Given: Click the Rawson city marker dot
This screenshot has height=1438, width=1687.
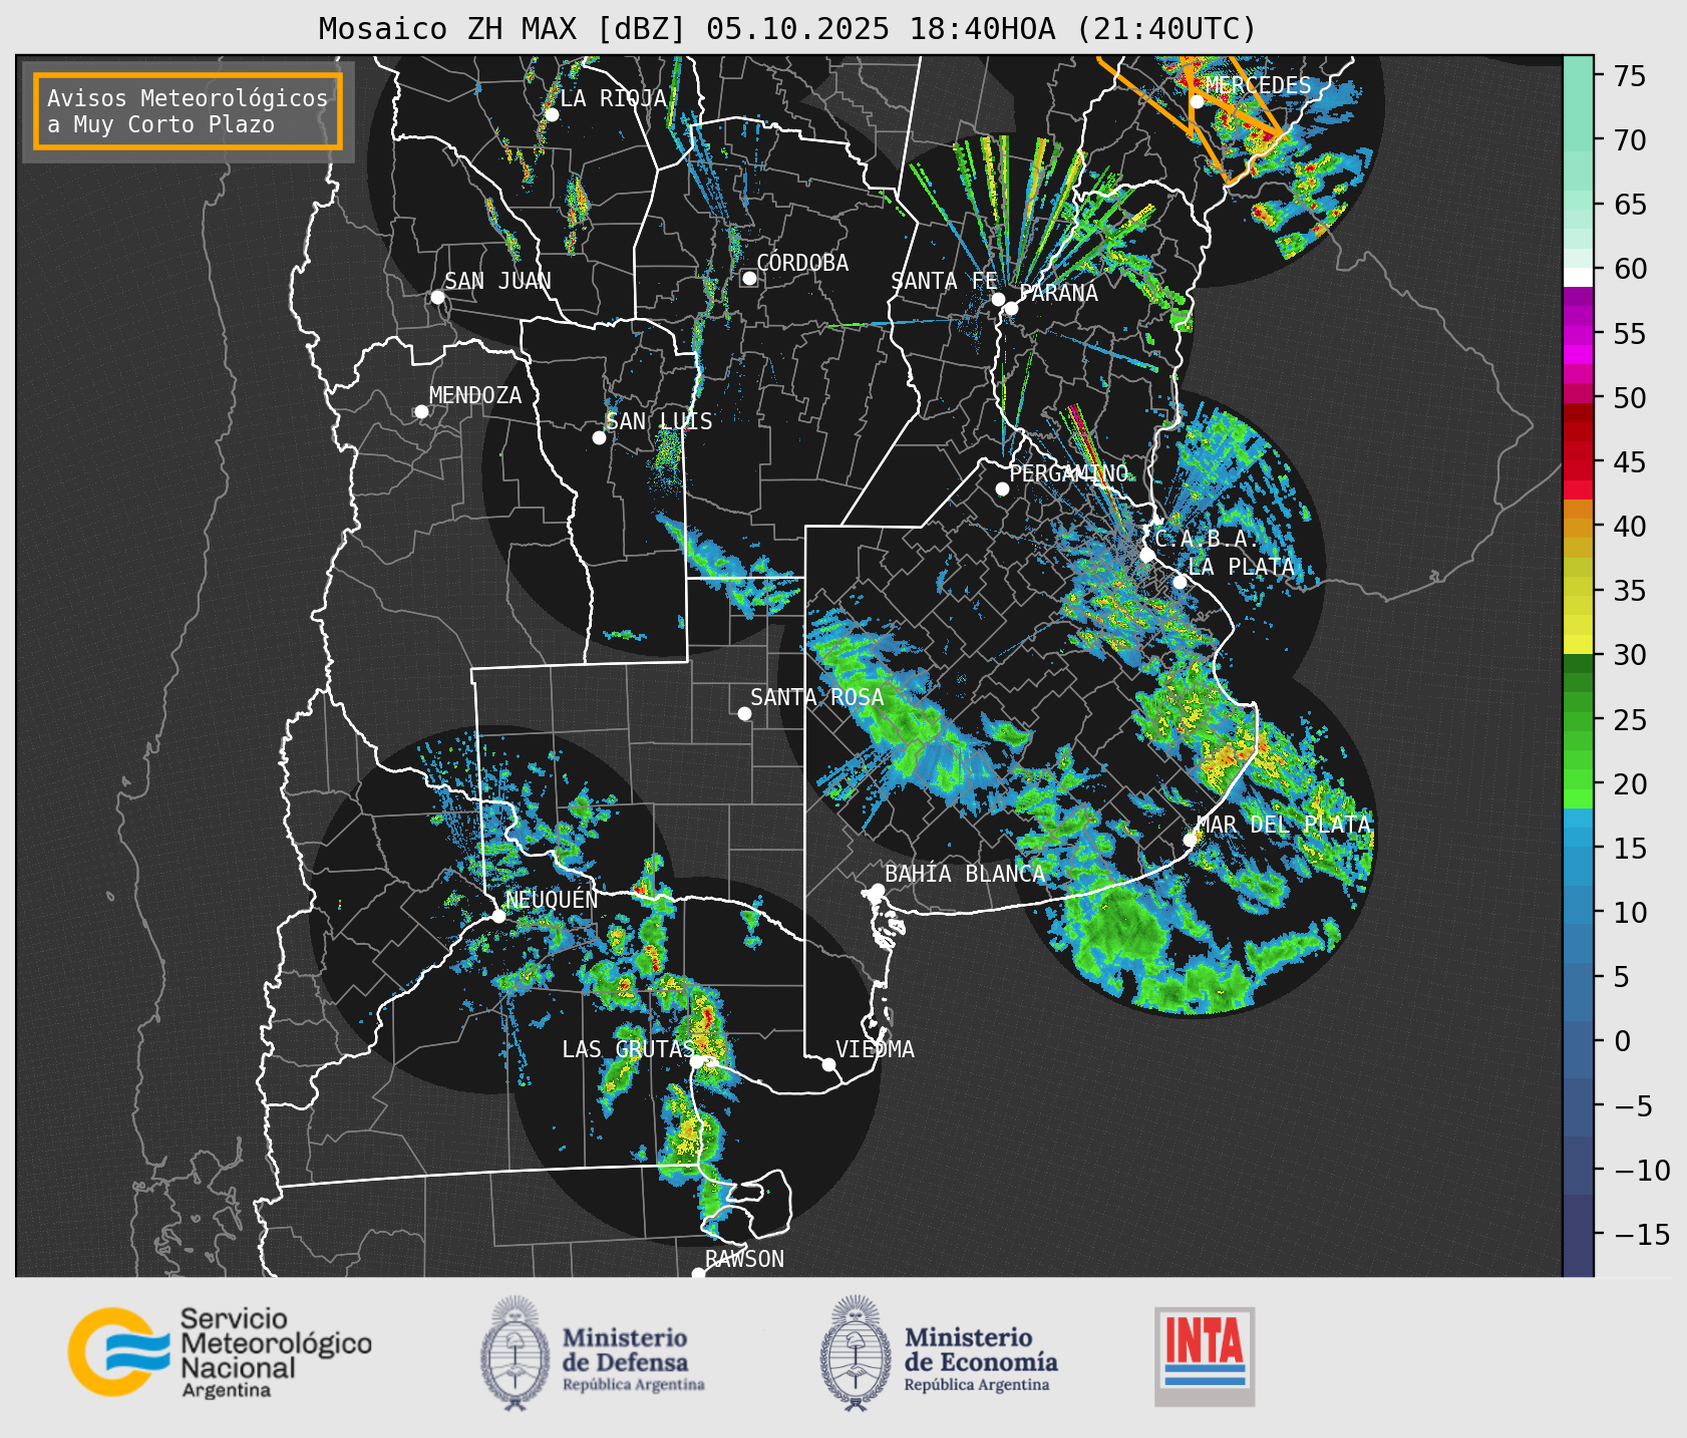Looking at the screenshot, I should (698, 1274).
